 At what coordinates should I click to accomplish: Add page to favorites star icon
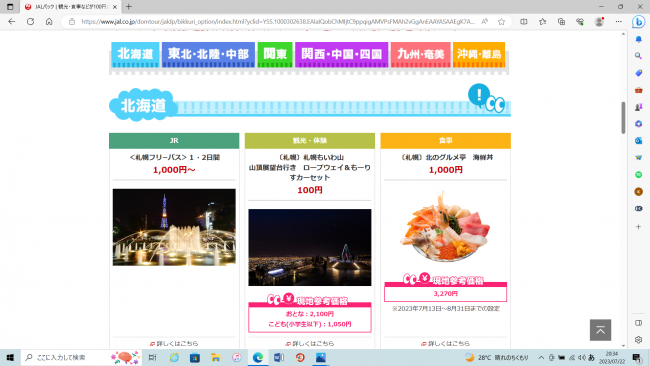502,22
